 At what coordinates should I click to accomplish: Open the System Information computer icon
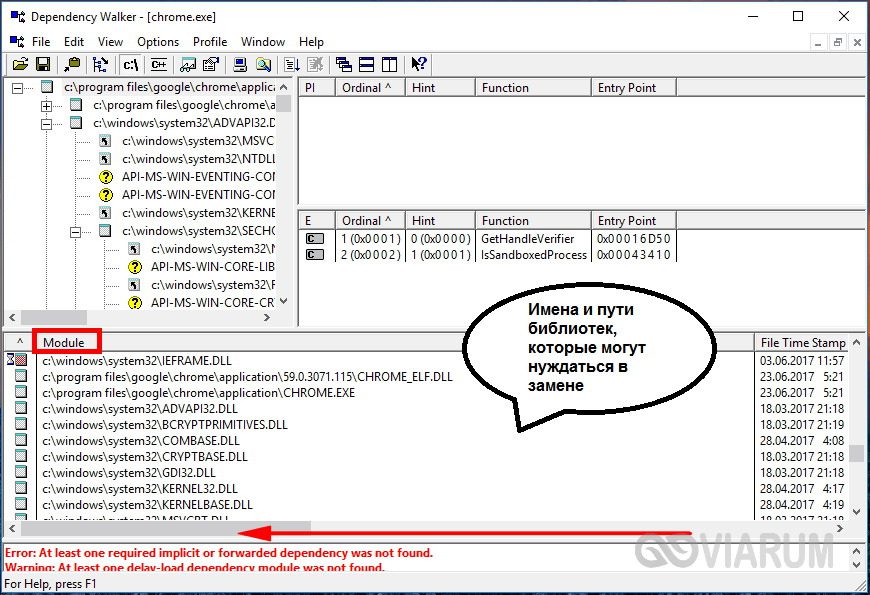pyautogui.click(x=240, y=64)
